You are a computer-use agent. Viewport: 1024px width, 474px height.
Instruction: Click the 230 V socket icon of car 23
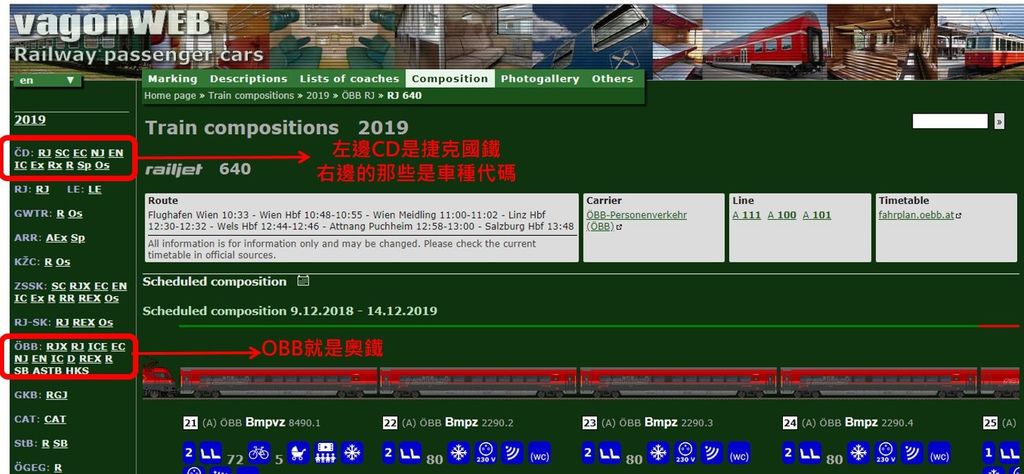pos(685,452)
